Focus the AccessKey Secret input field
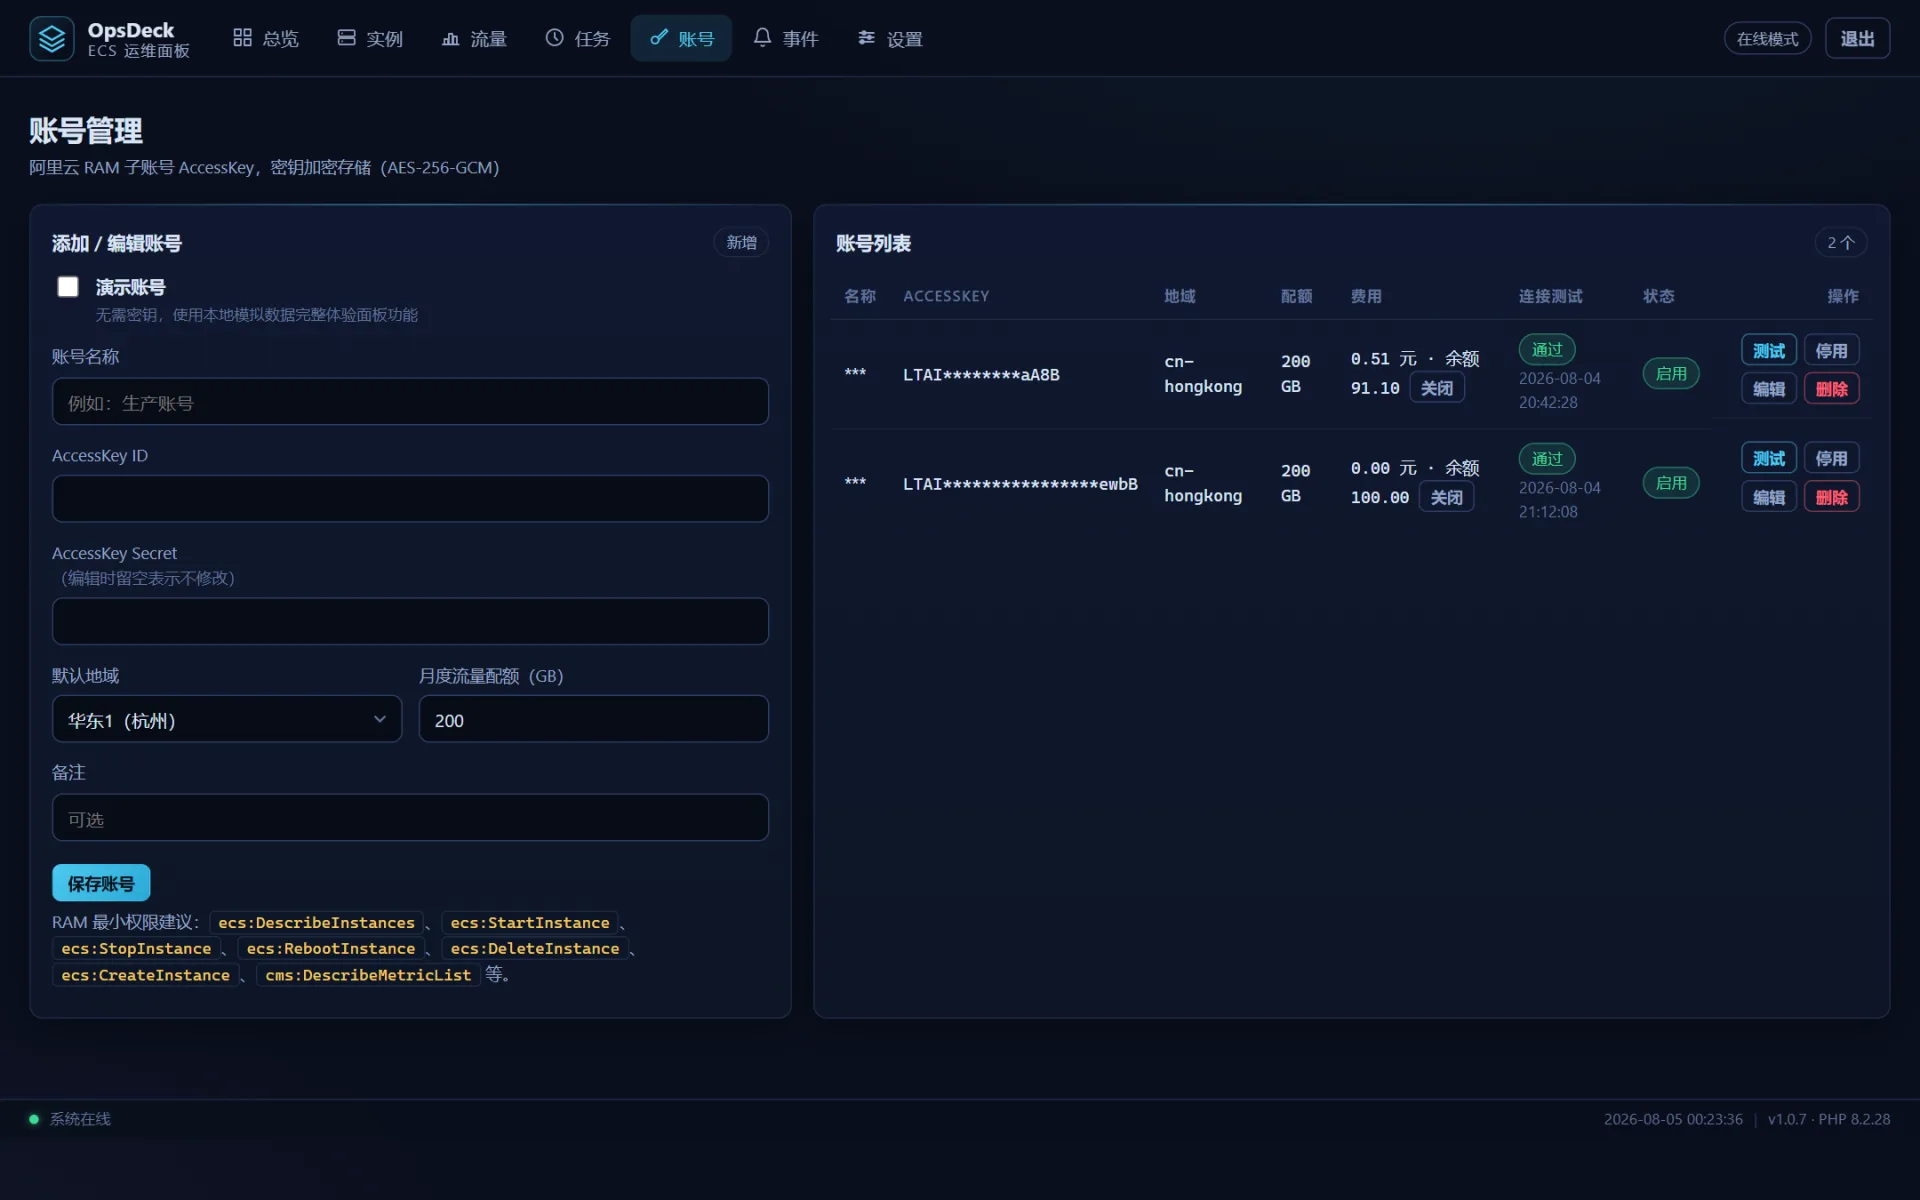The image size is (1920, 1200). [x=410, y=621]
